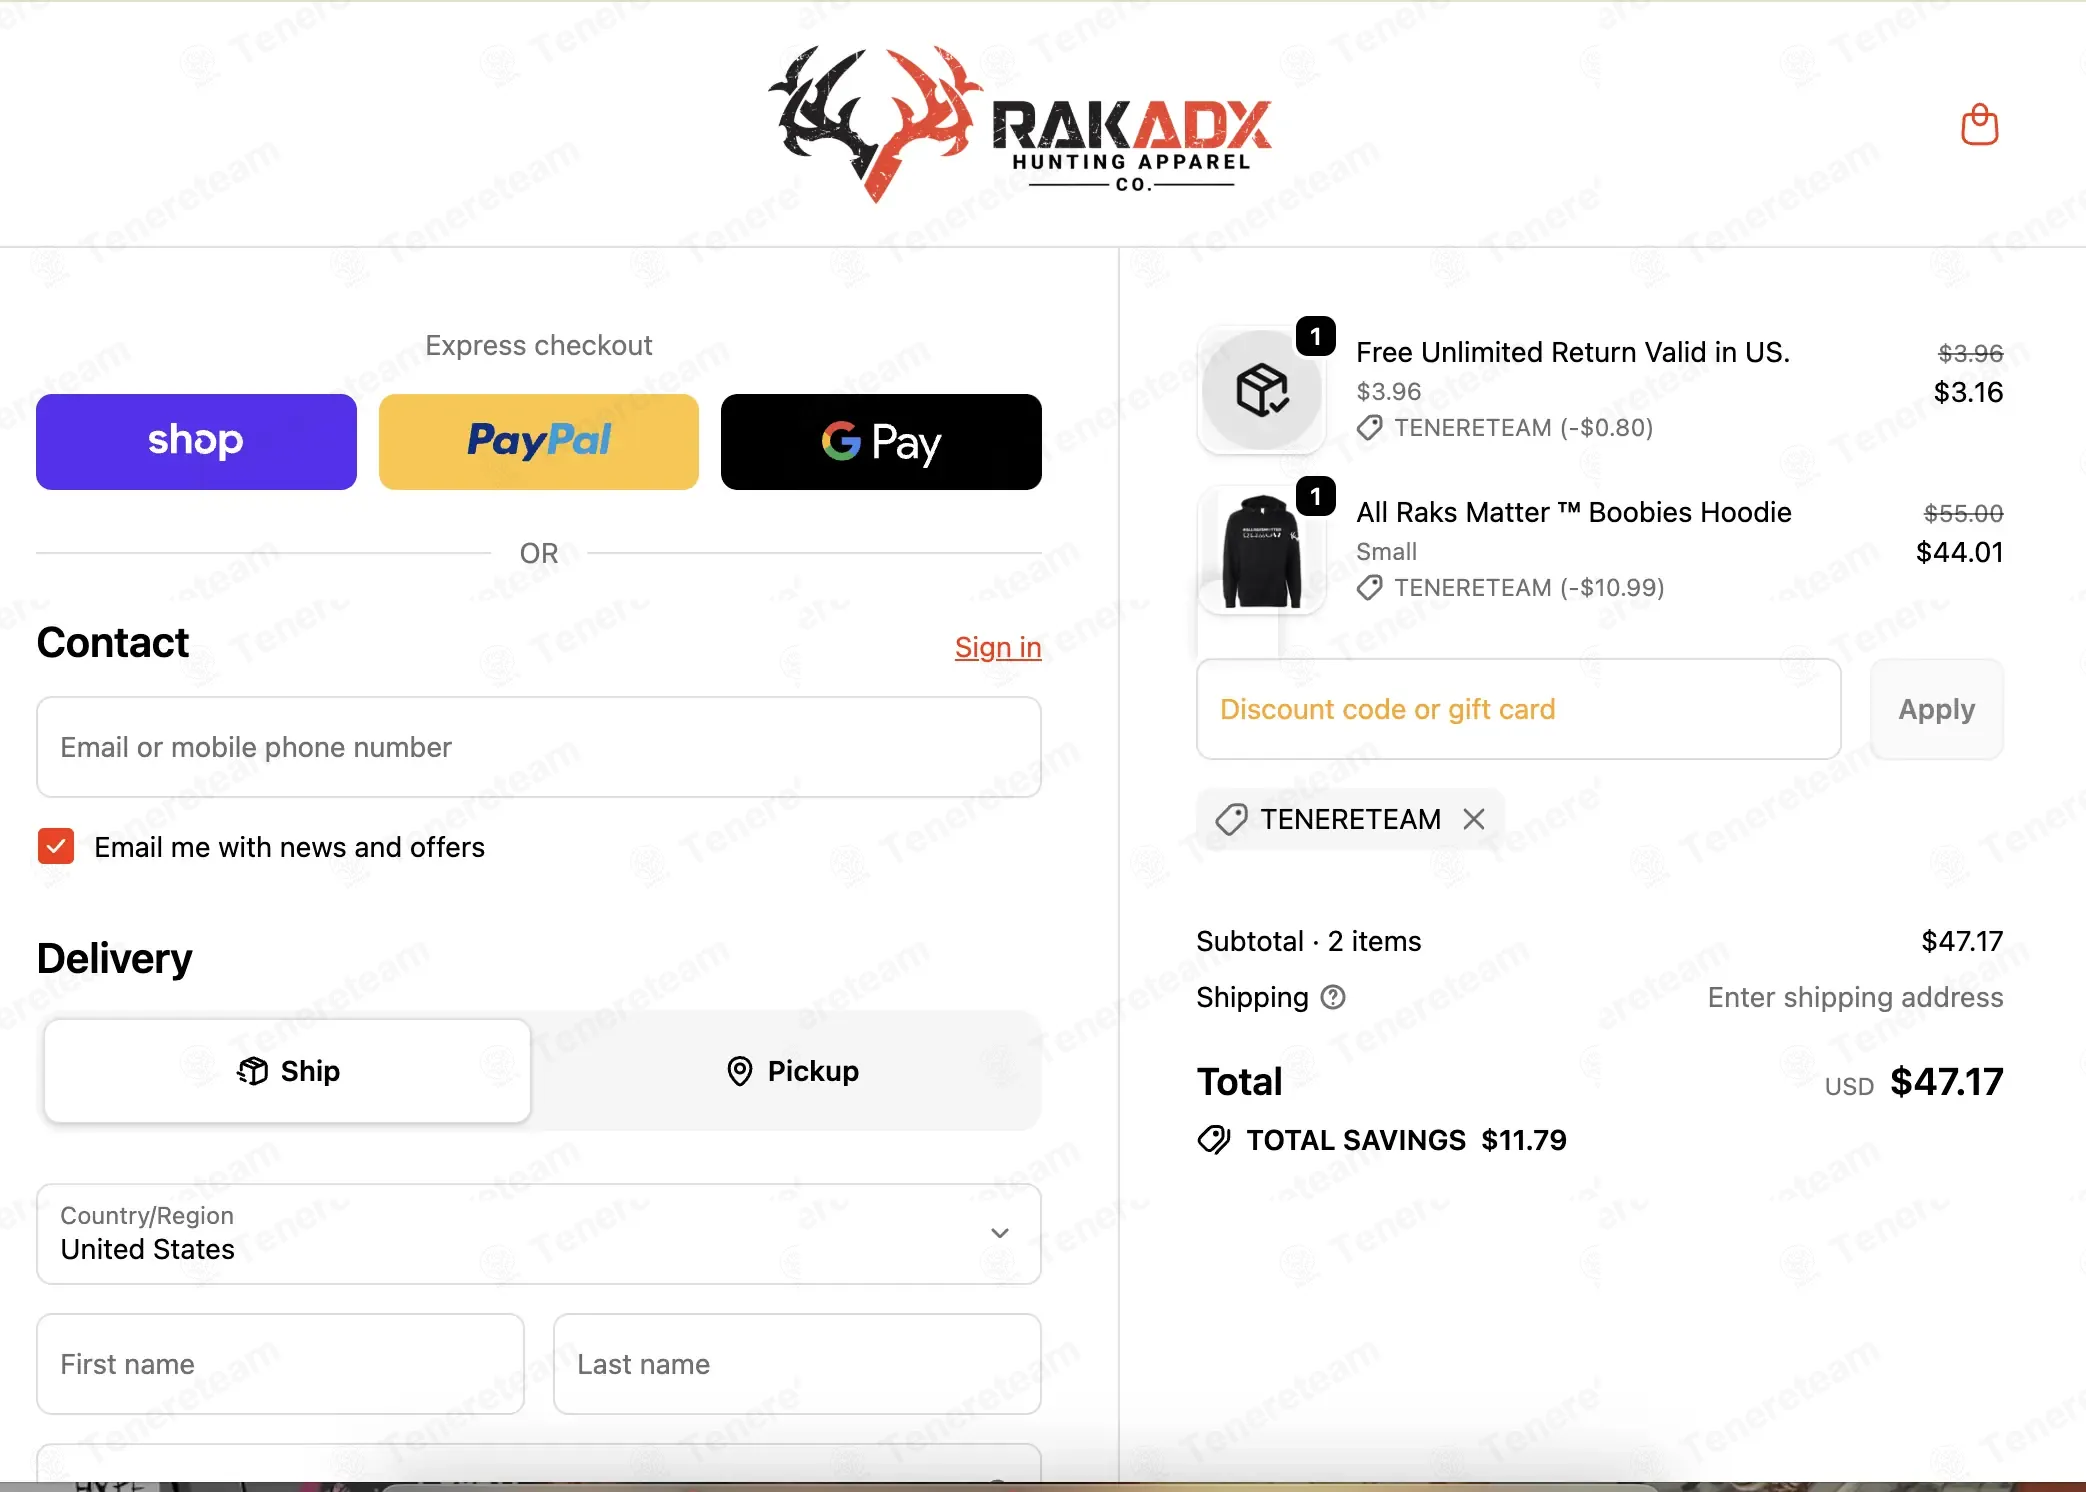
Task: Click the Contact section heading
Action: tap(113, 642)
